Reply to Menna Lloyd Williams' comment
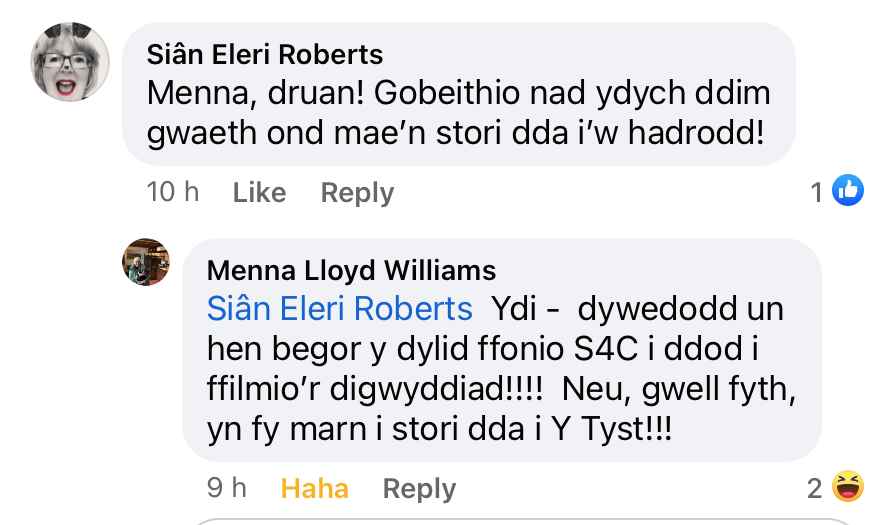The image size is (890, 525). click(x=419, y=489)
